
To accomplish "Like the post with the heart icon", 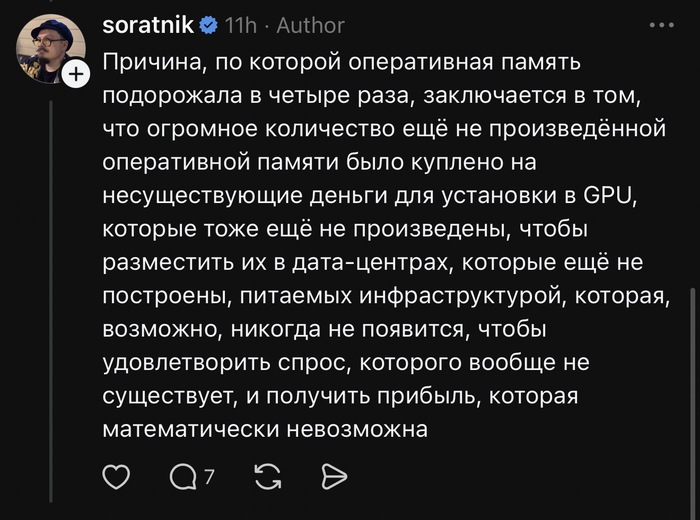I will click(117, 477).
